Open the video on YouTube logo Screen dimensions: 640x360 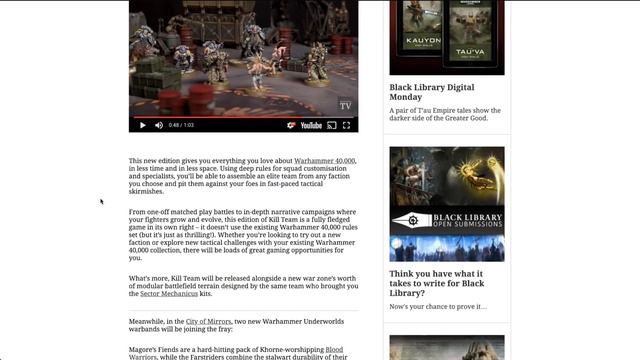(311, 125)
